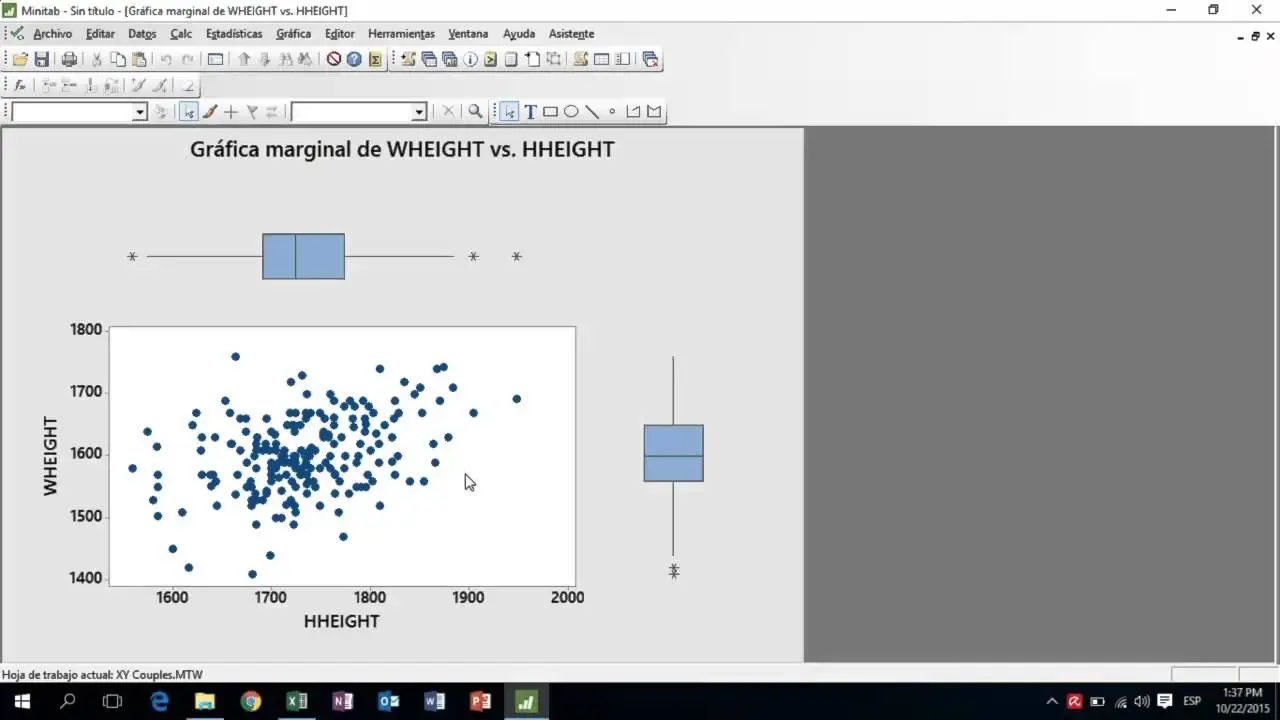Viewport: 1280px width, 720px height.
Task: Expand the second empty dropdown left of the zoom icon
Action: [x=420, y=113]
